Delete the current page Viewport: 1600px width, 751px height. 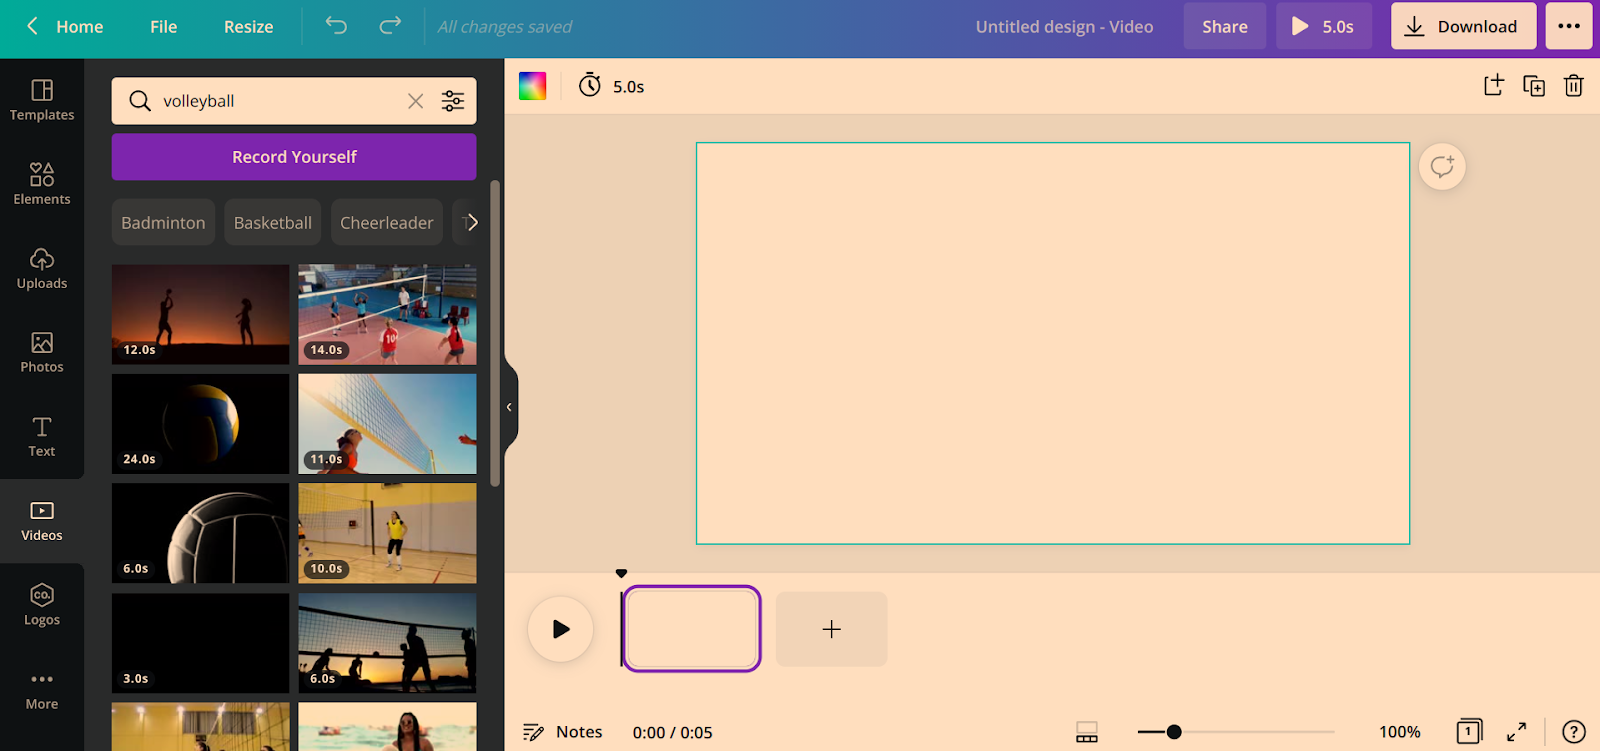click(1573, 86)
